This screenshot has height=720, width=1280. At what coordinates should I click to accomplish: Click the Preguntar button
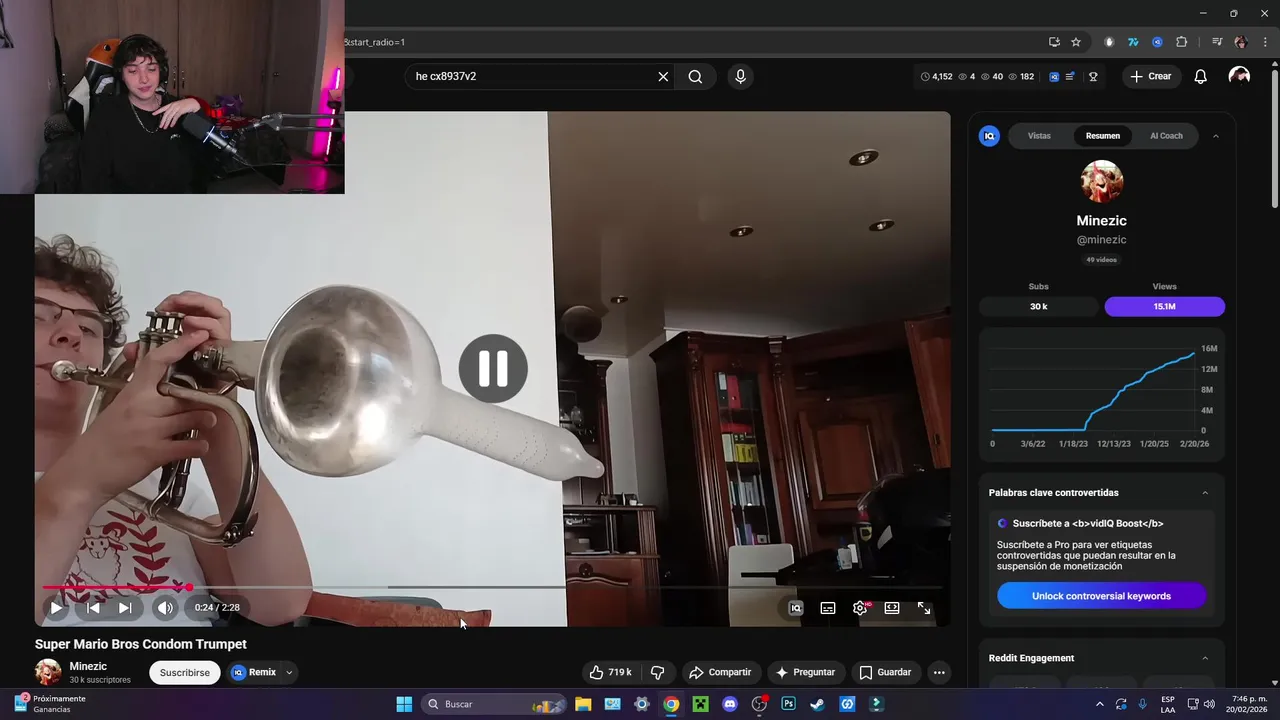[x=806, y=672]
